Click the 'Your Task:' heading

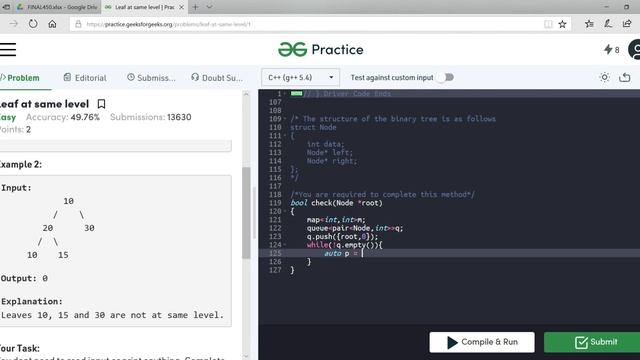(x=20, y=348)
